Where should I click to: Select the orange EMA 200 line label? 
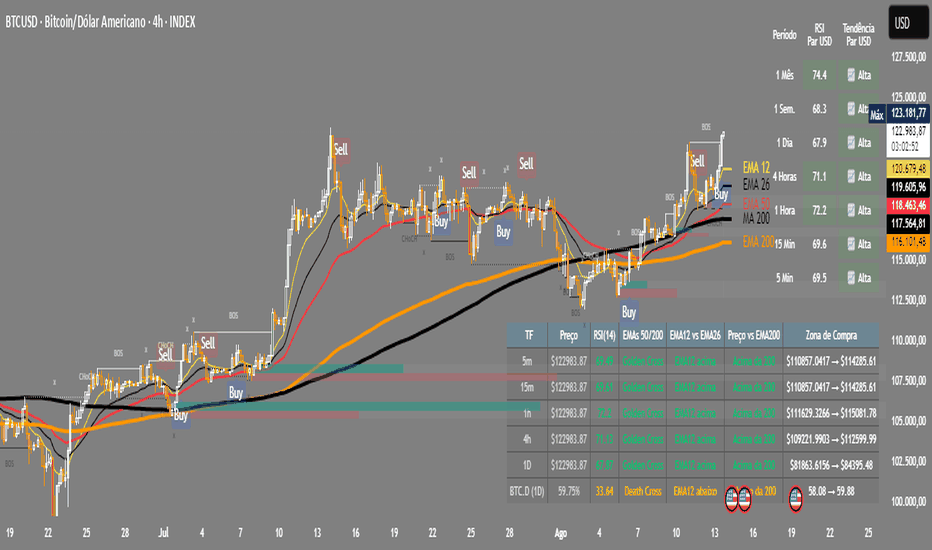coord(758,241)
